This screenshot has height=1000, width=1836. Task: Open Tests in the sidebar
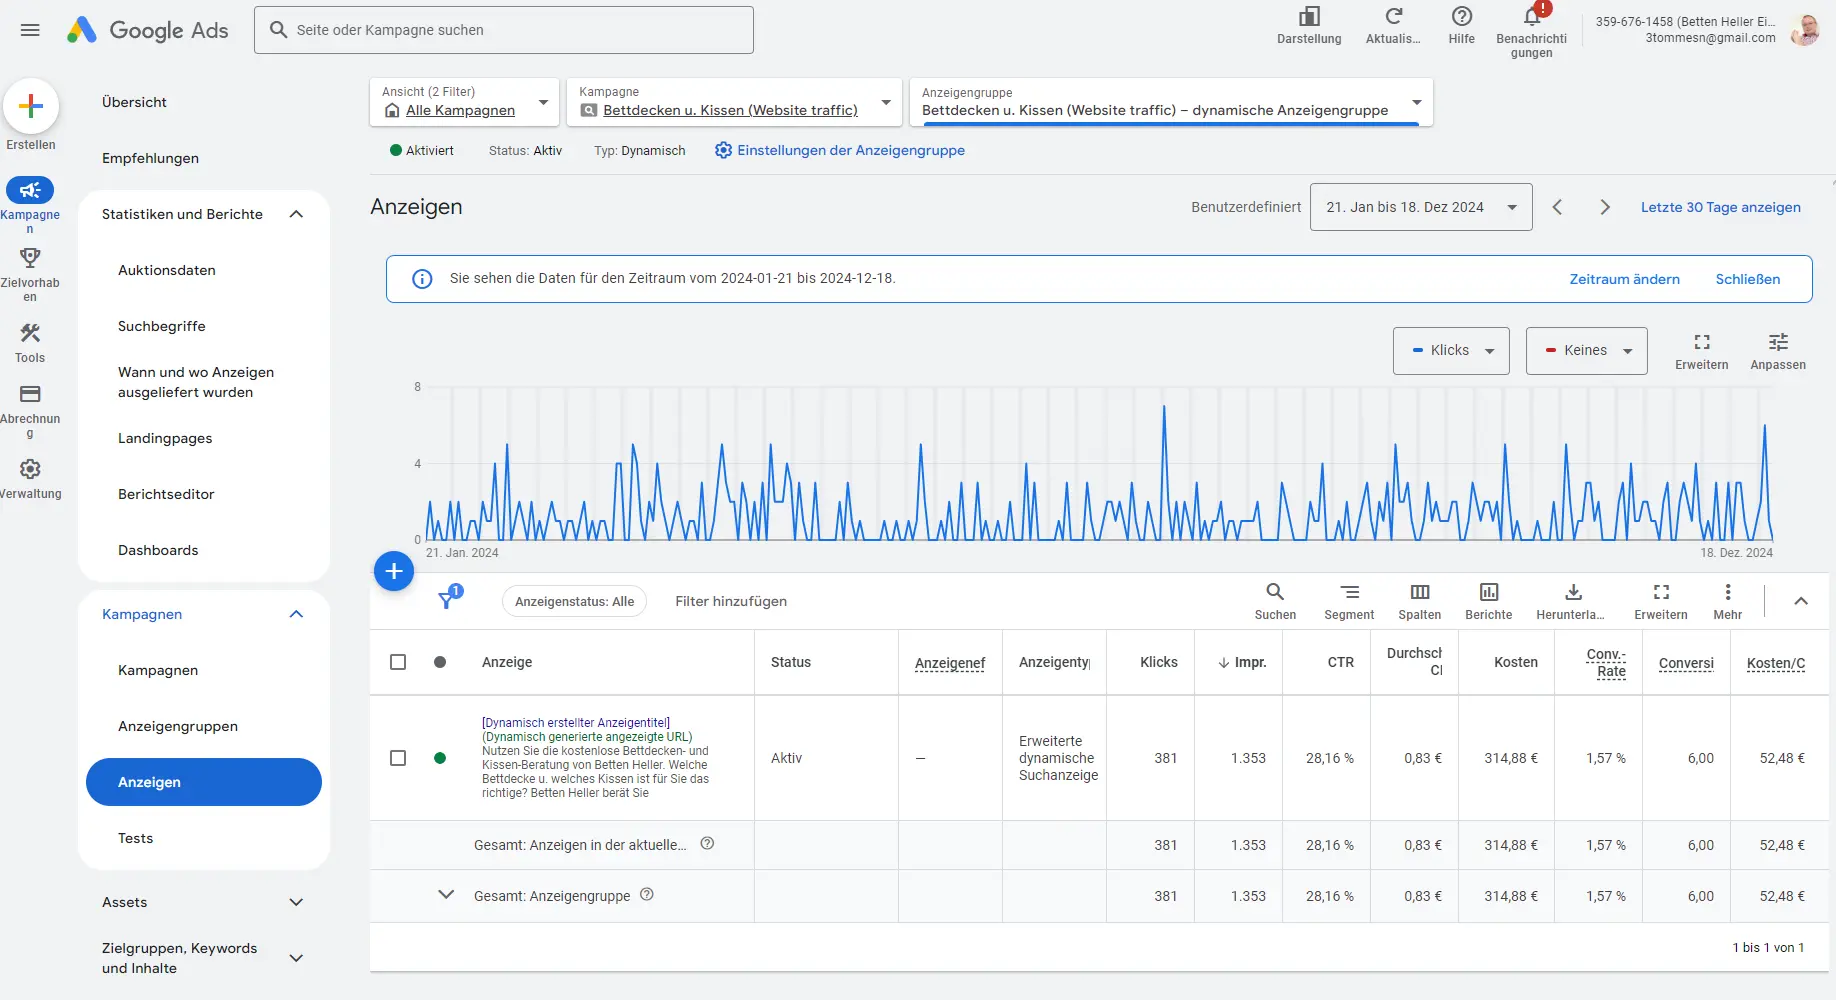136,838
